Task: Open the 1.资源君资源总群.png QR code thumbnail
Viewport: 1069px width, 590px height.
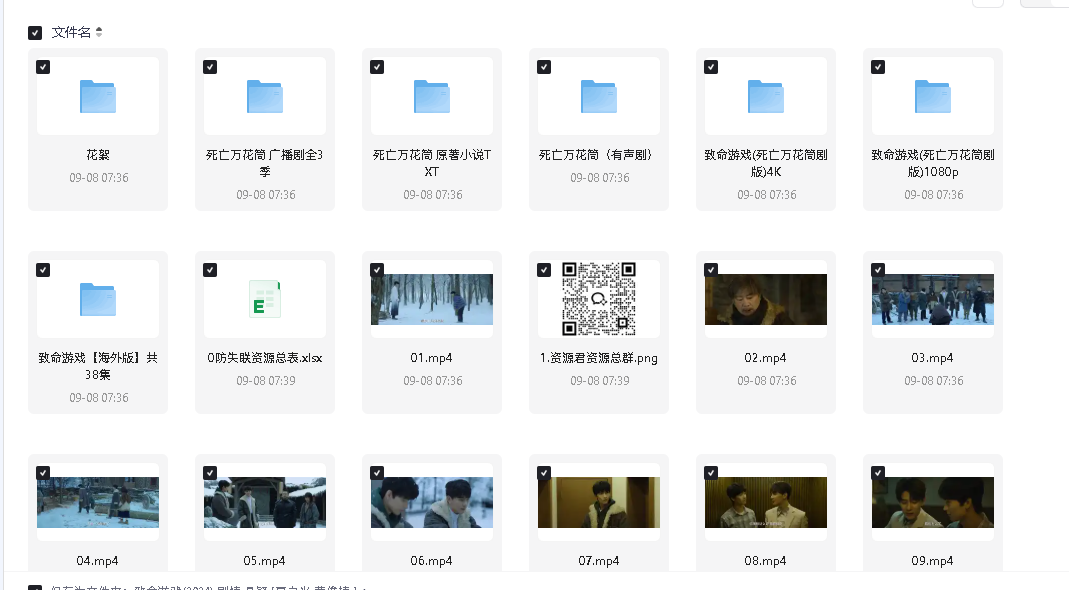Action: click(599, 299)
